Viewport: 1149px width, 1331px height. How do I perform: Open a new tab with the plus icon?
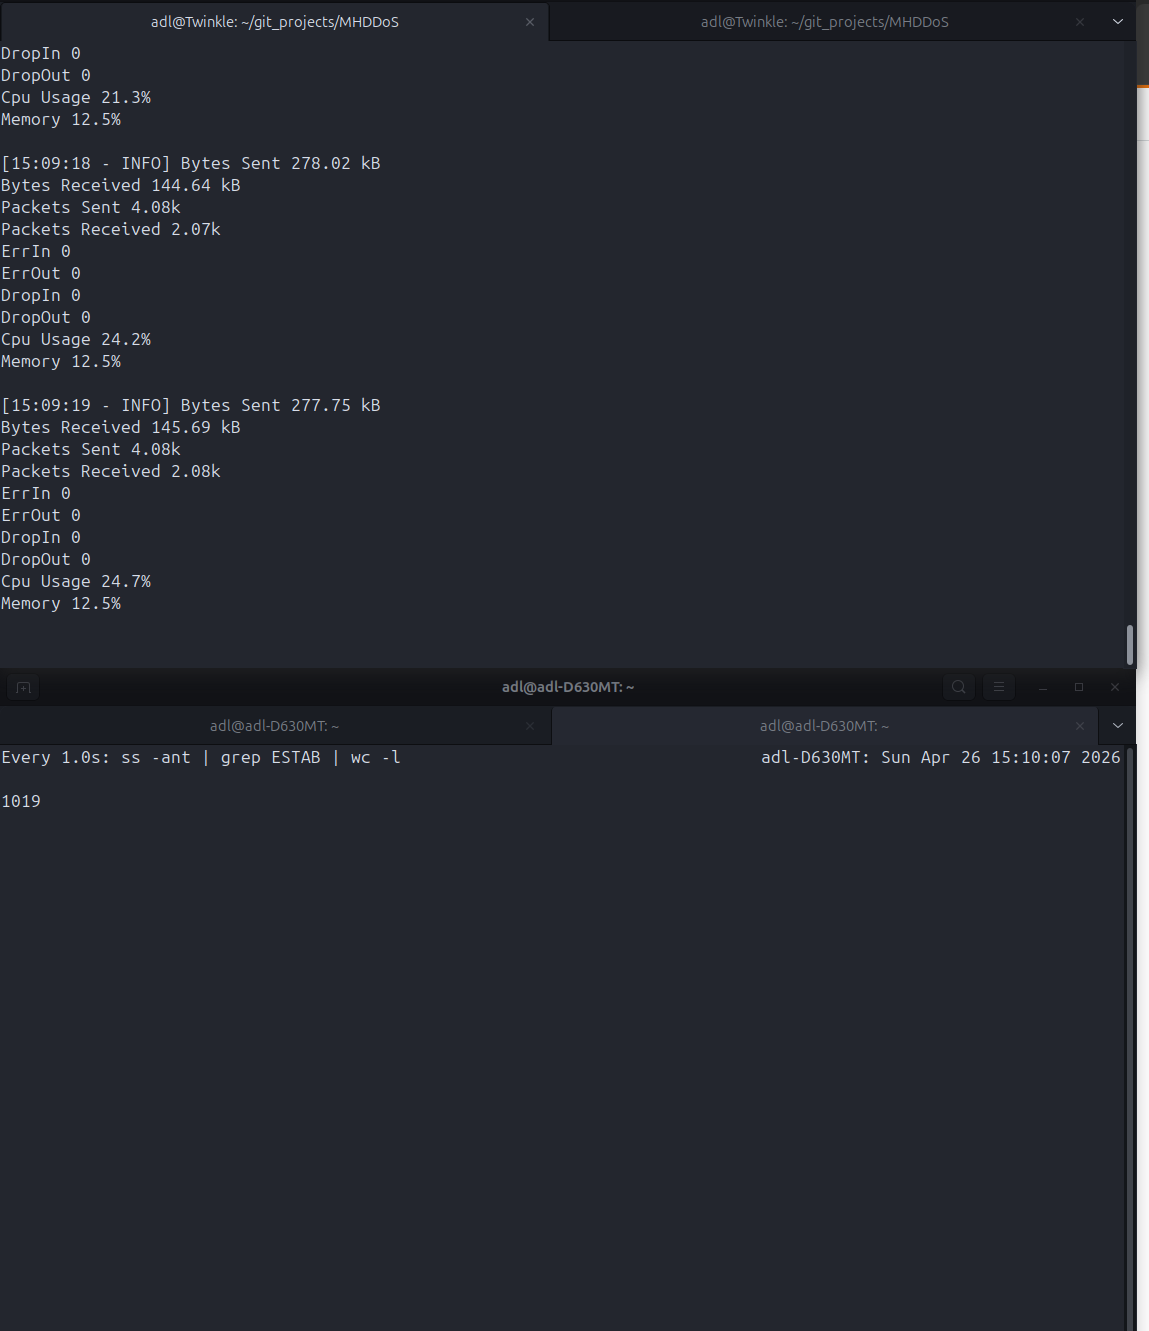(22, 687)
